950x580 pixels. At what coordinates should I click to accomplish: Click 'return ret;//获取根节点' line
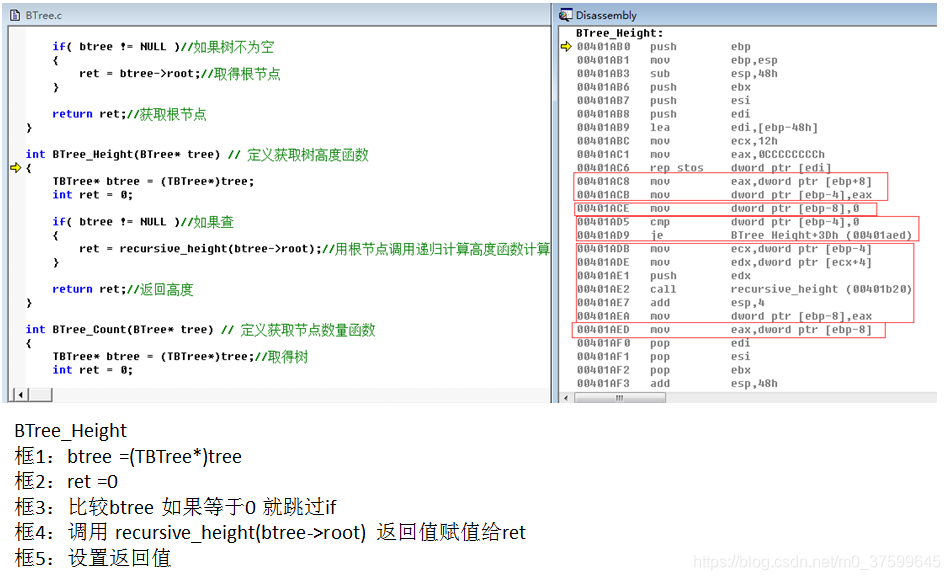tap(129, 114)
